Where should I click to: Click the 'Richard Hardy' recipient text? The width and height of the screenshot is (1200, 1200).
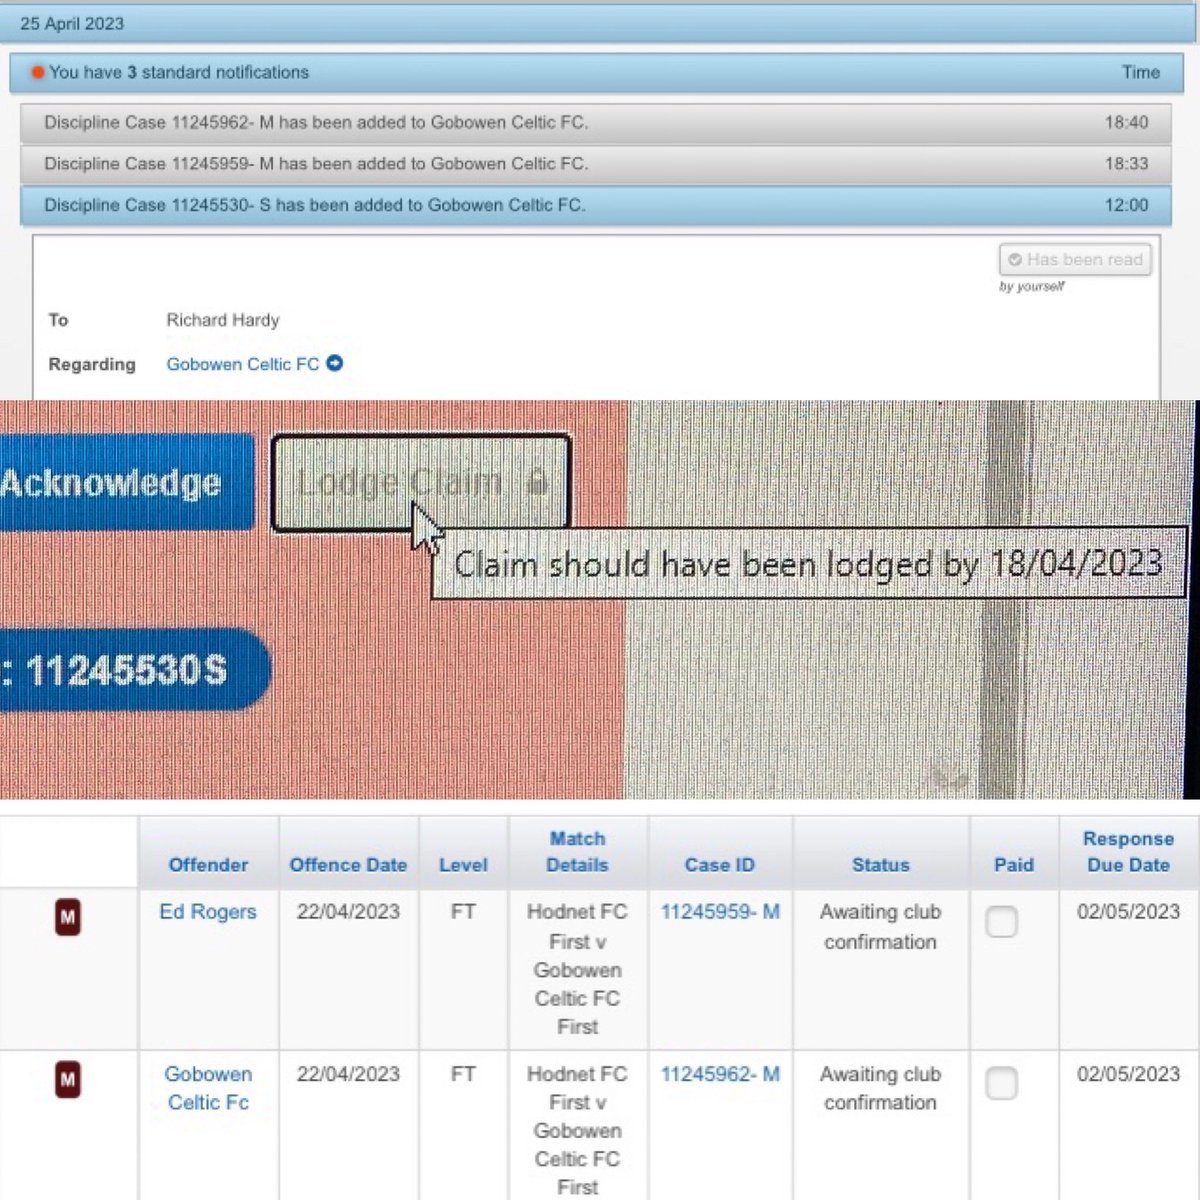[x=223, y=320]
